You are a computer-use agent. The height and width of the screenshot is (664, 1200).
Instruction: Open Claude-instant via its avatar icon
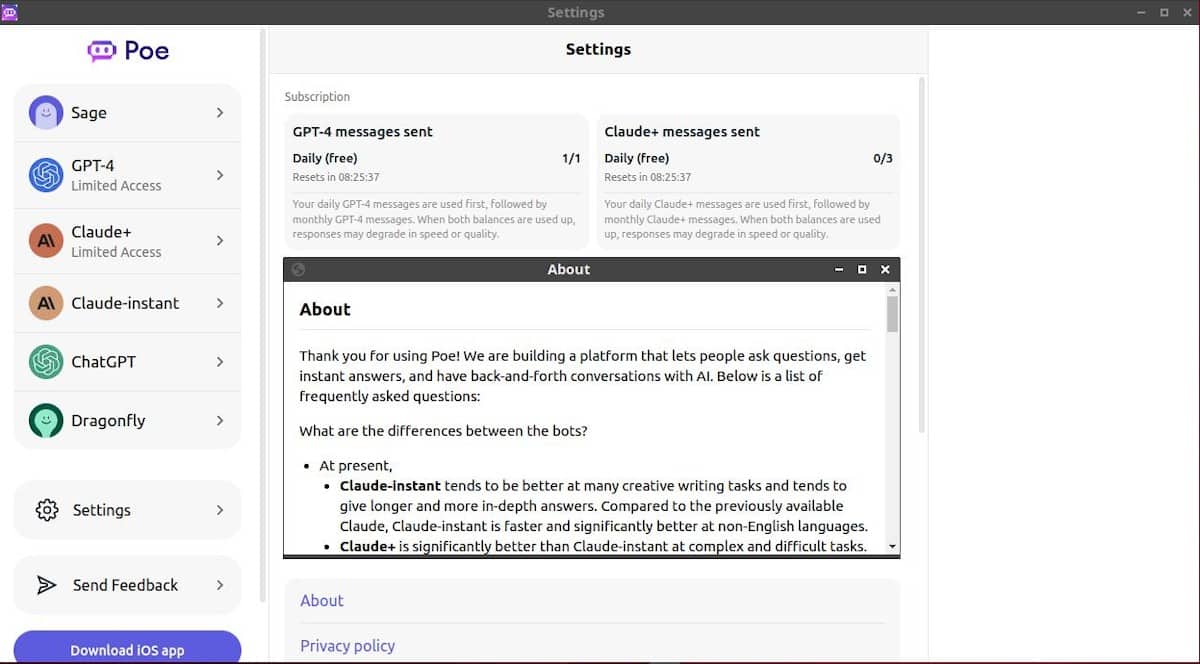point(46,303)
